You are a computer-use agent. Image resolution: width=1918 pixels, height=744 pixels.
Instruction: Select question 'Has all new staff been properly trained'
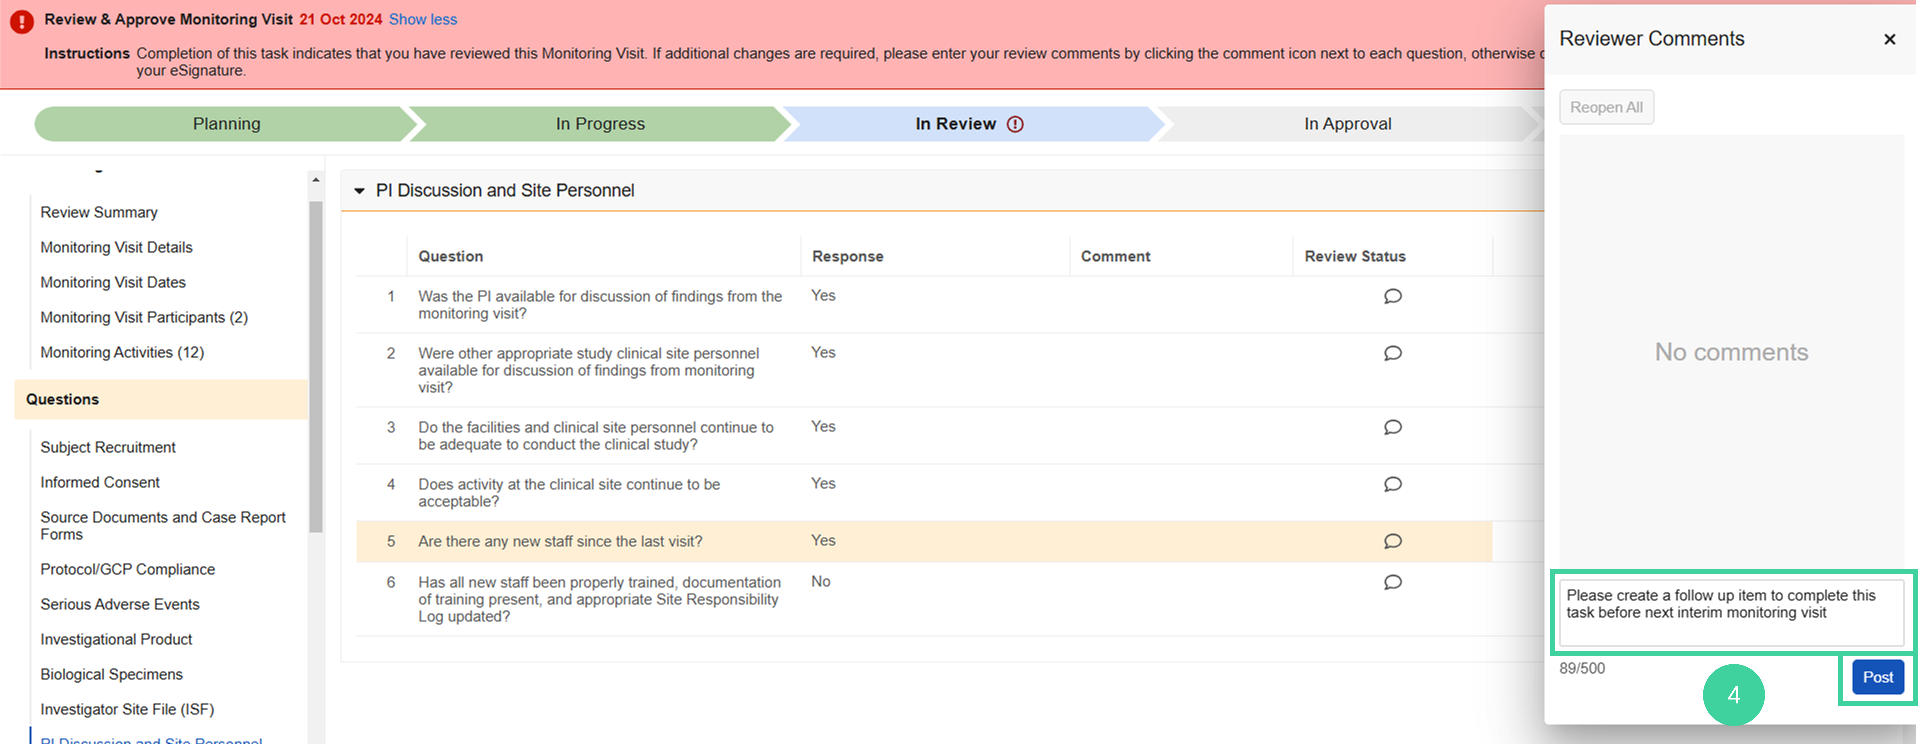599,599
